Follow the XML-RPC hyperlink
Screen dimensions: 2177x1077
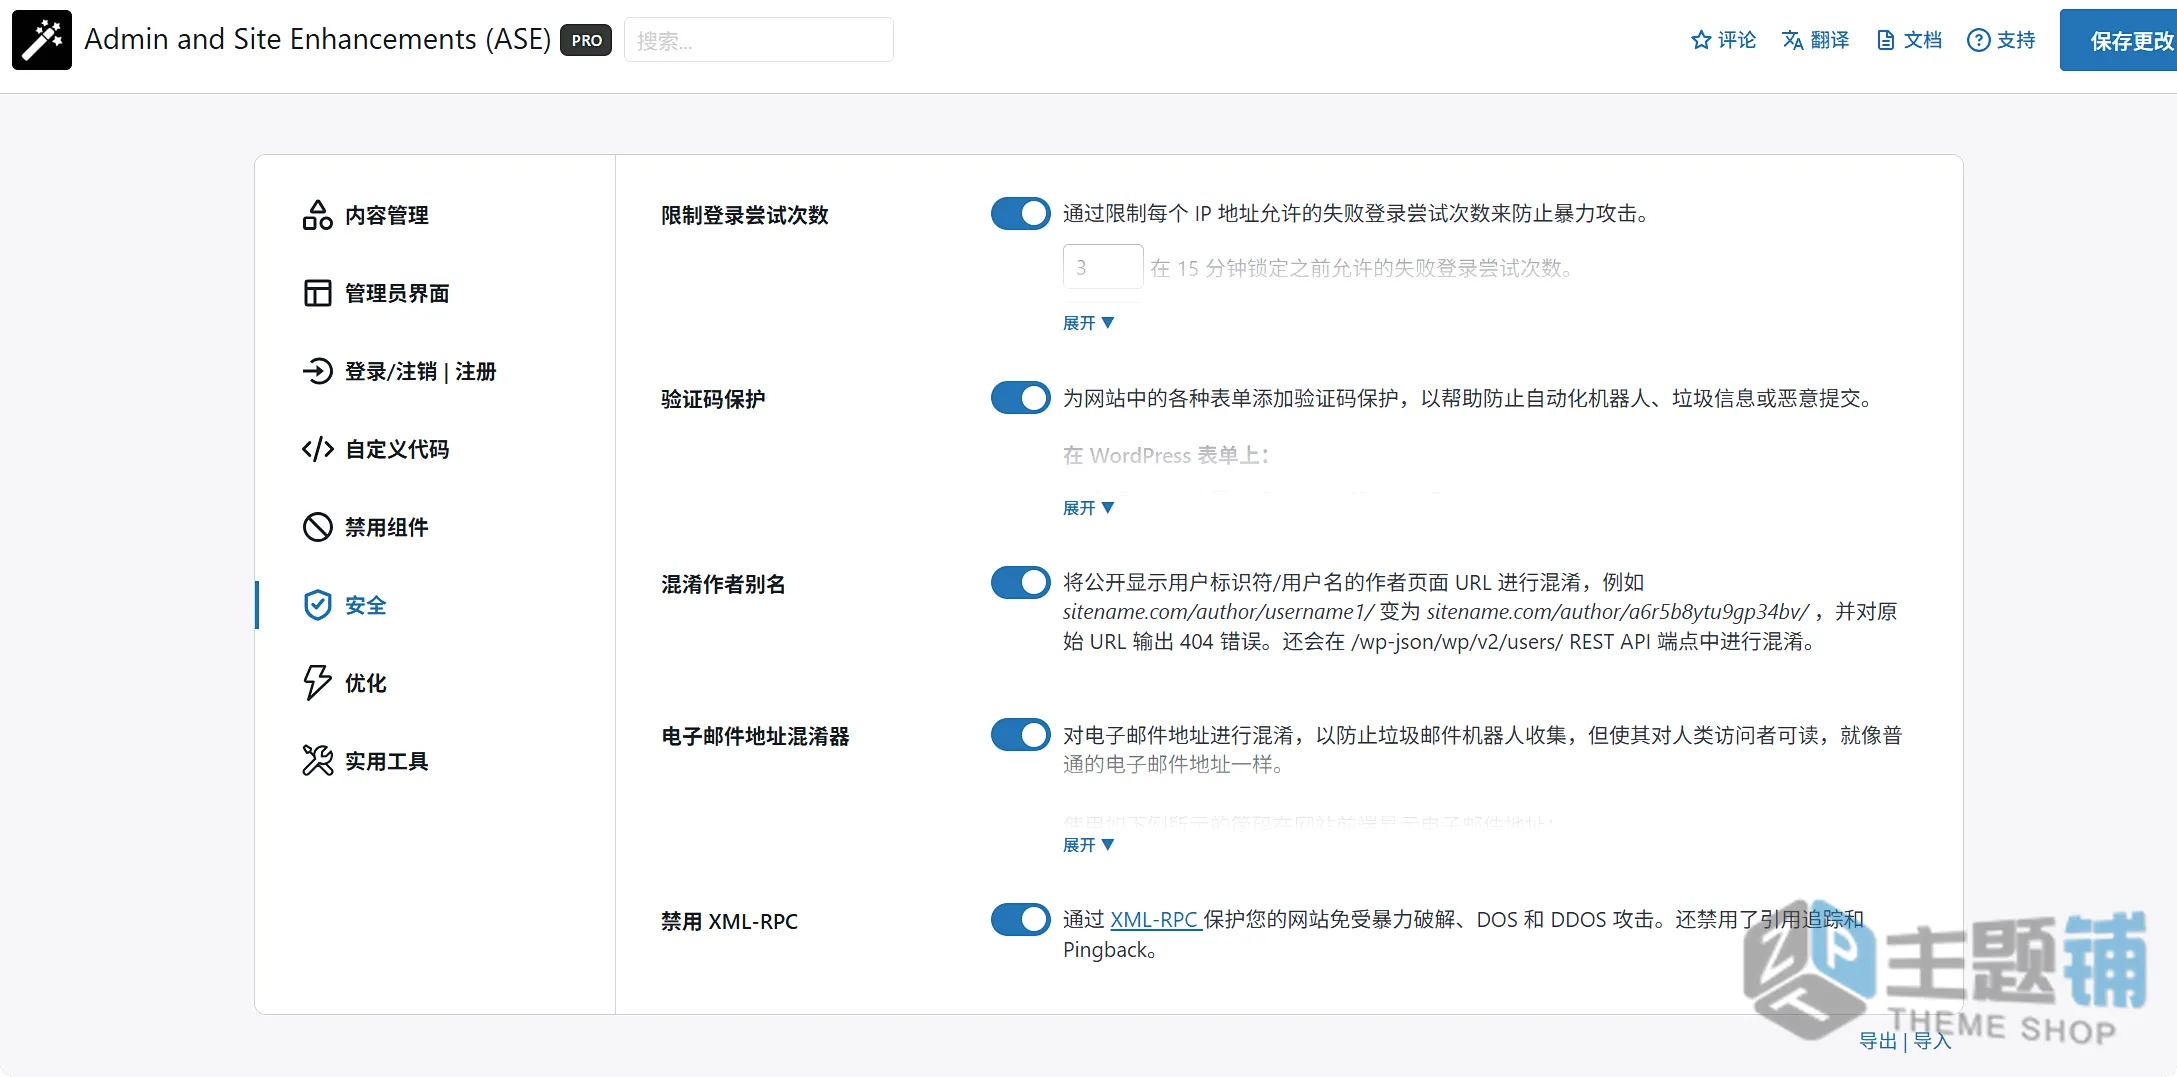point(1155,919)
